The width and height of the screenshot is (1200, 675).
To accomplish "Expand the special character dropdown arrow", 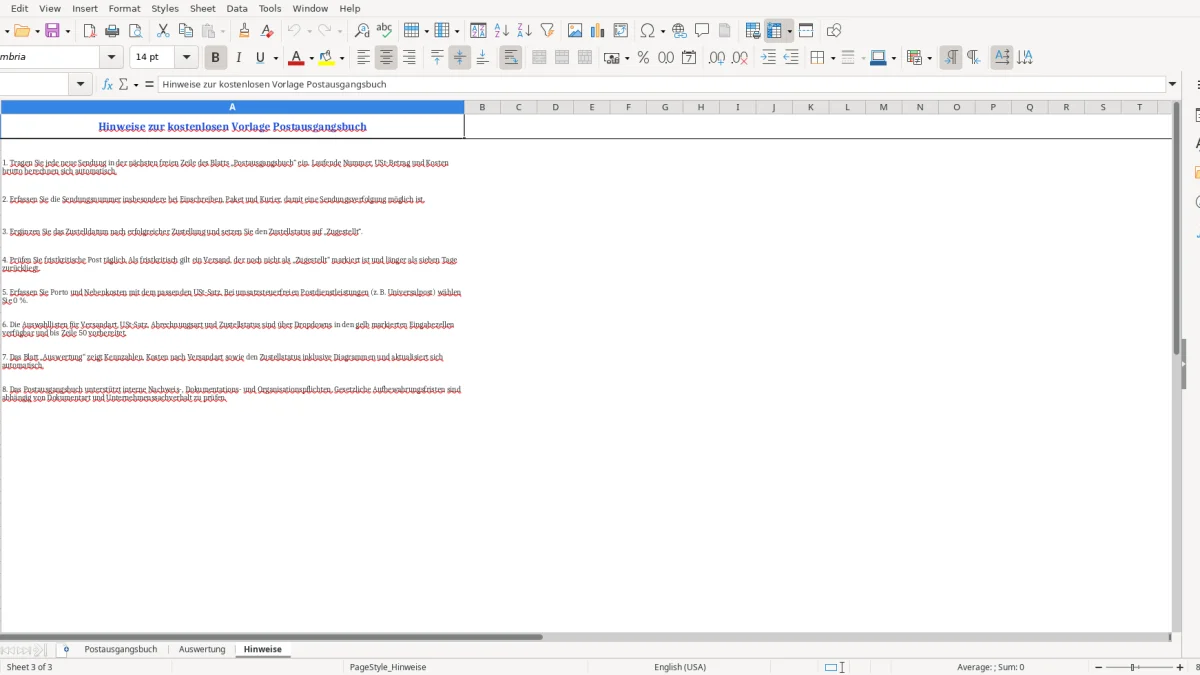I will [662, 31].
